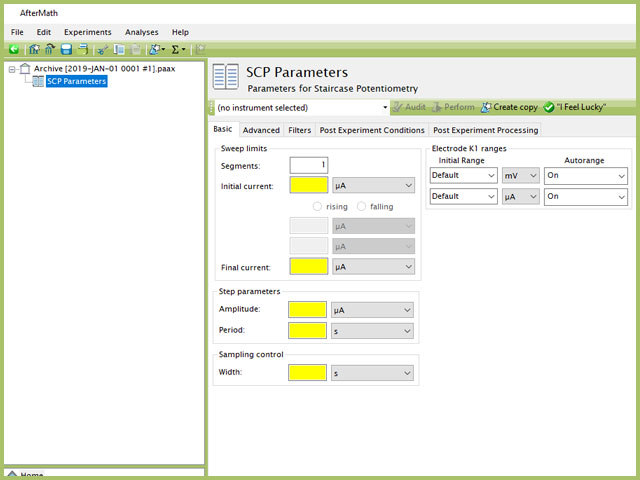Save the archive with the disk icon
640x480 pixels.
point(66,49)
